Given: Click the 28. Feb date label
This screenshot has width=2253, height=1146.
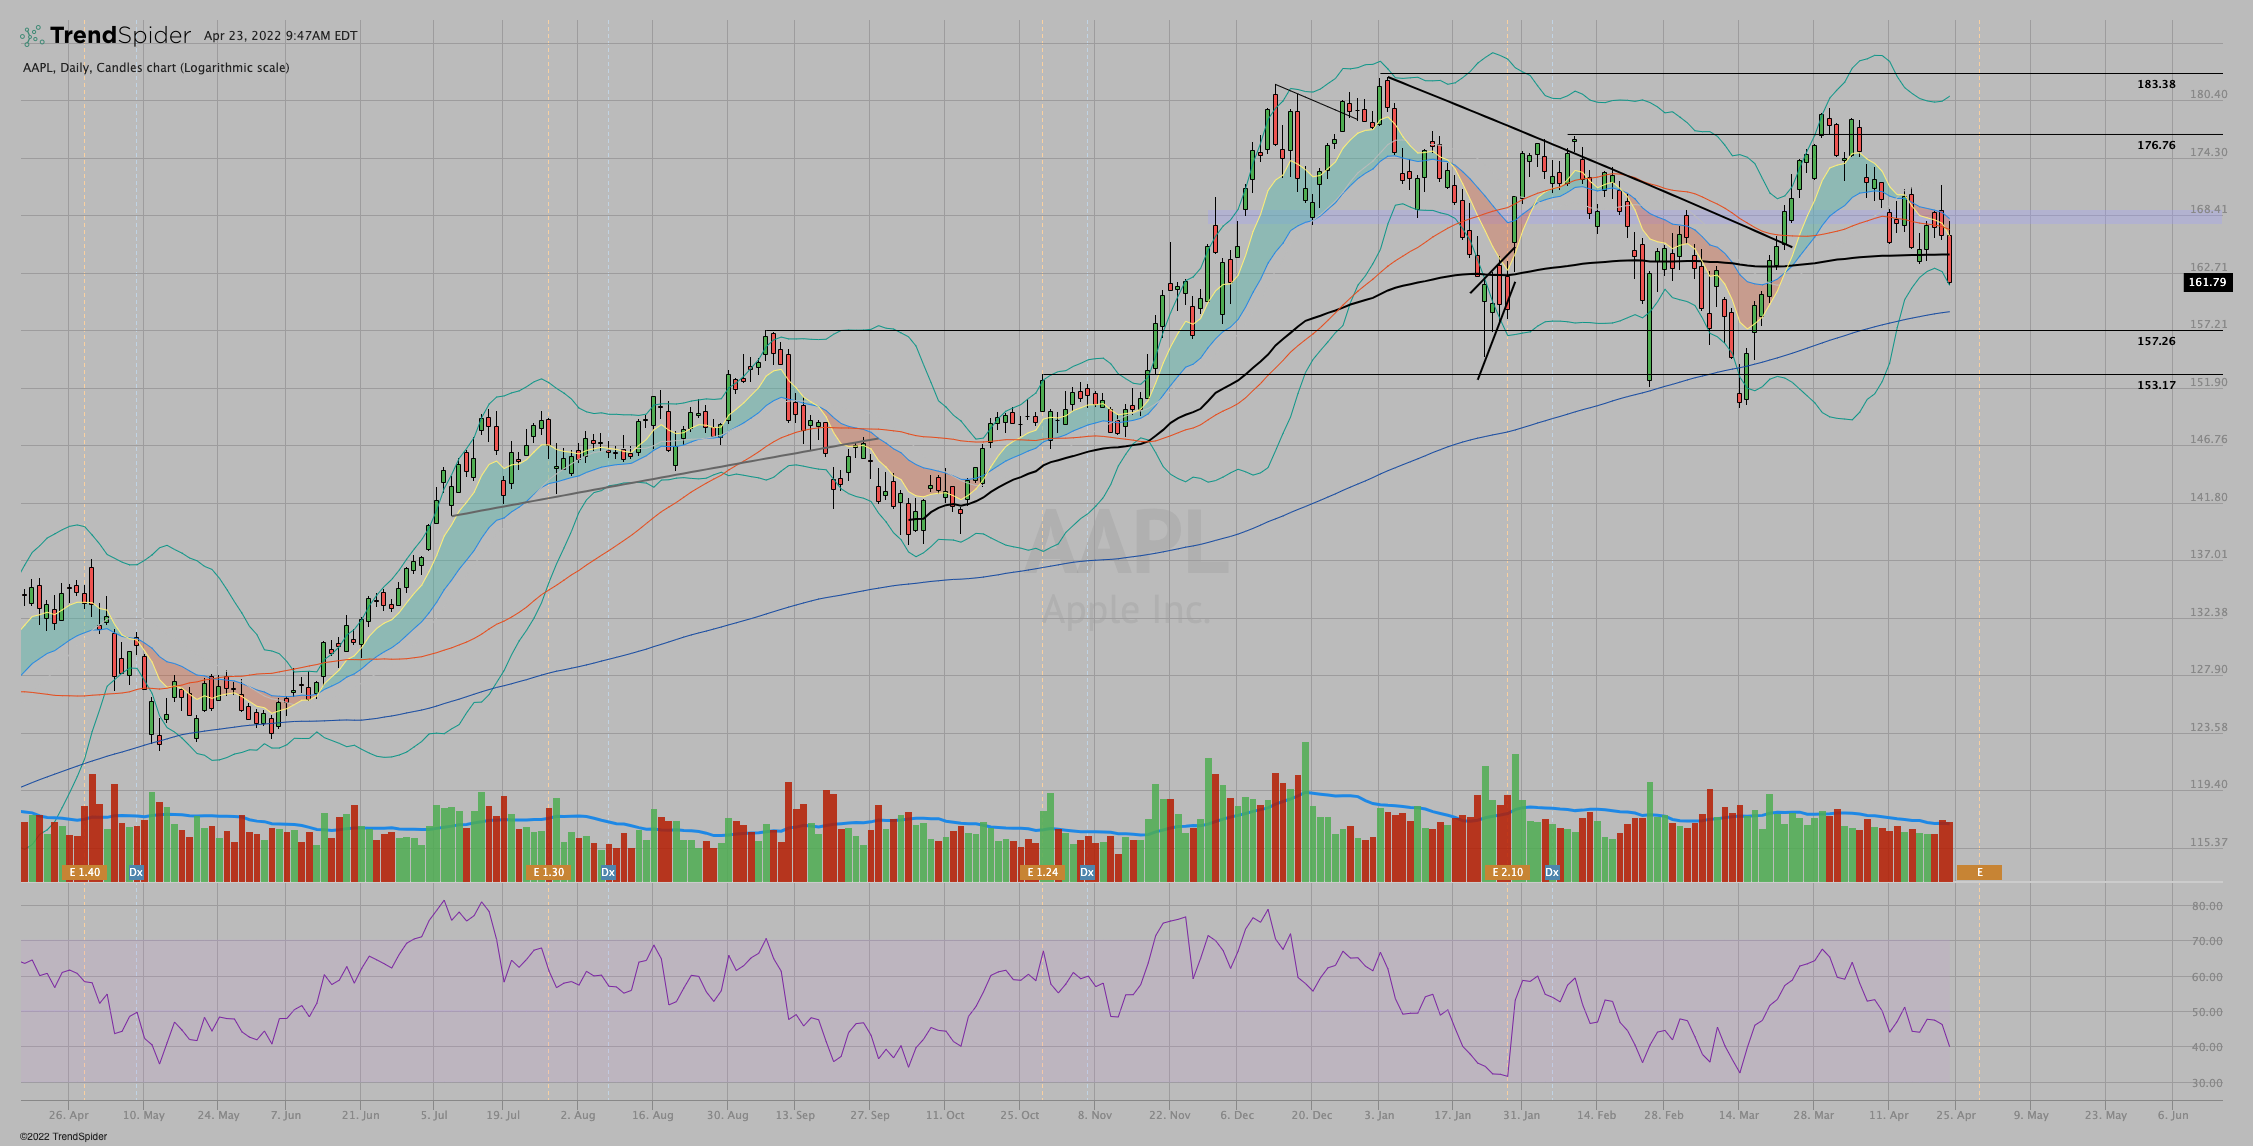Looking at the screenshot, I should coord(1663,1114).
